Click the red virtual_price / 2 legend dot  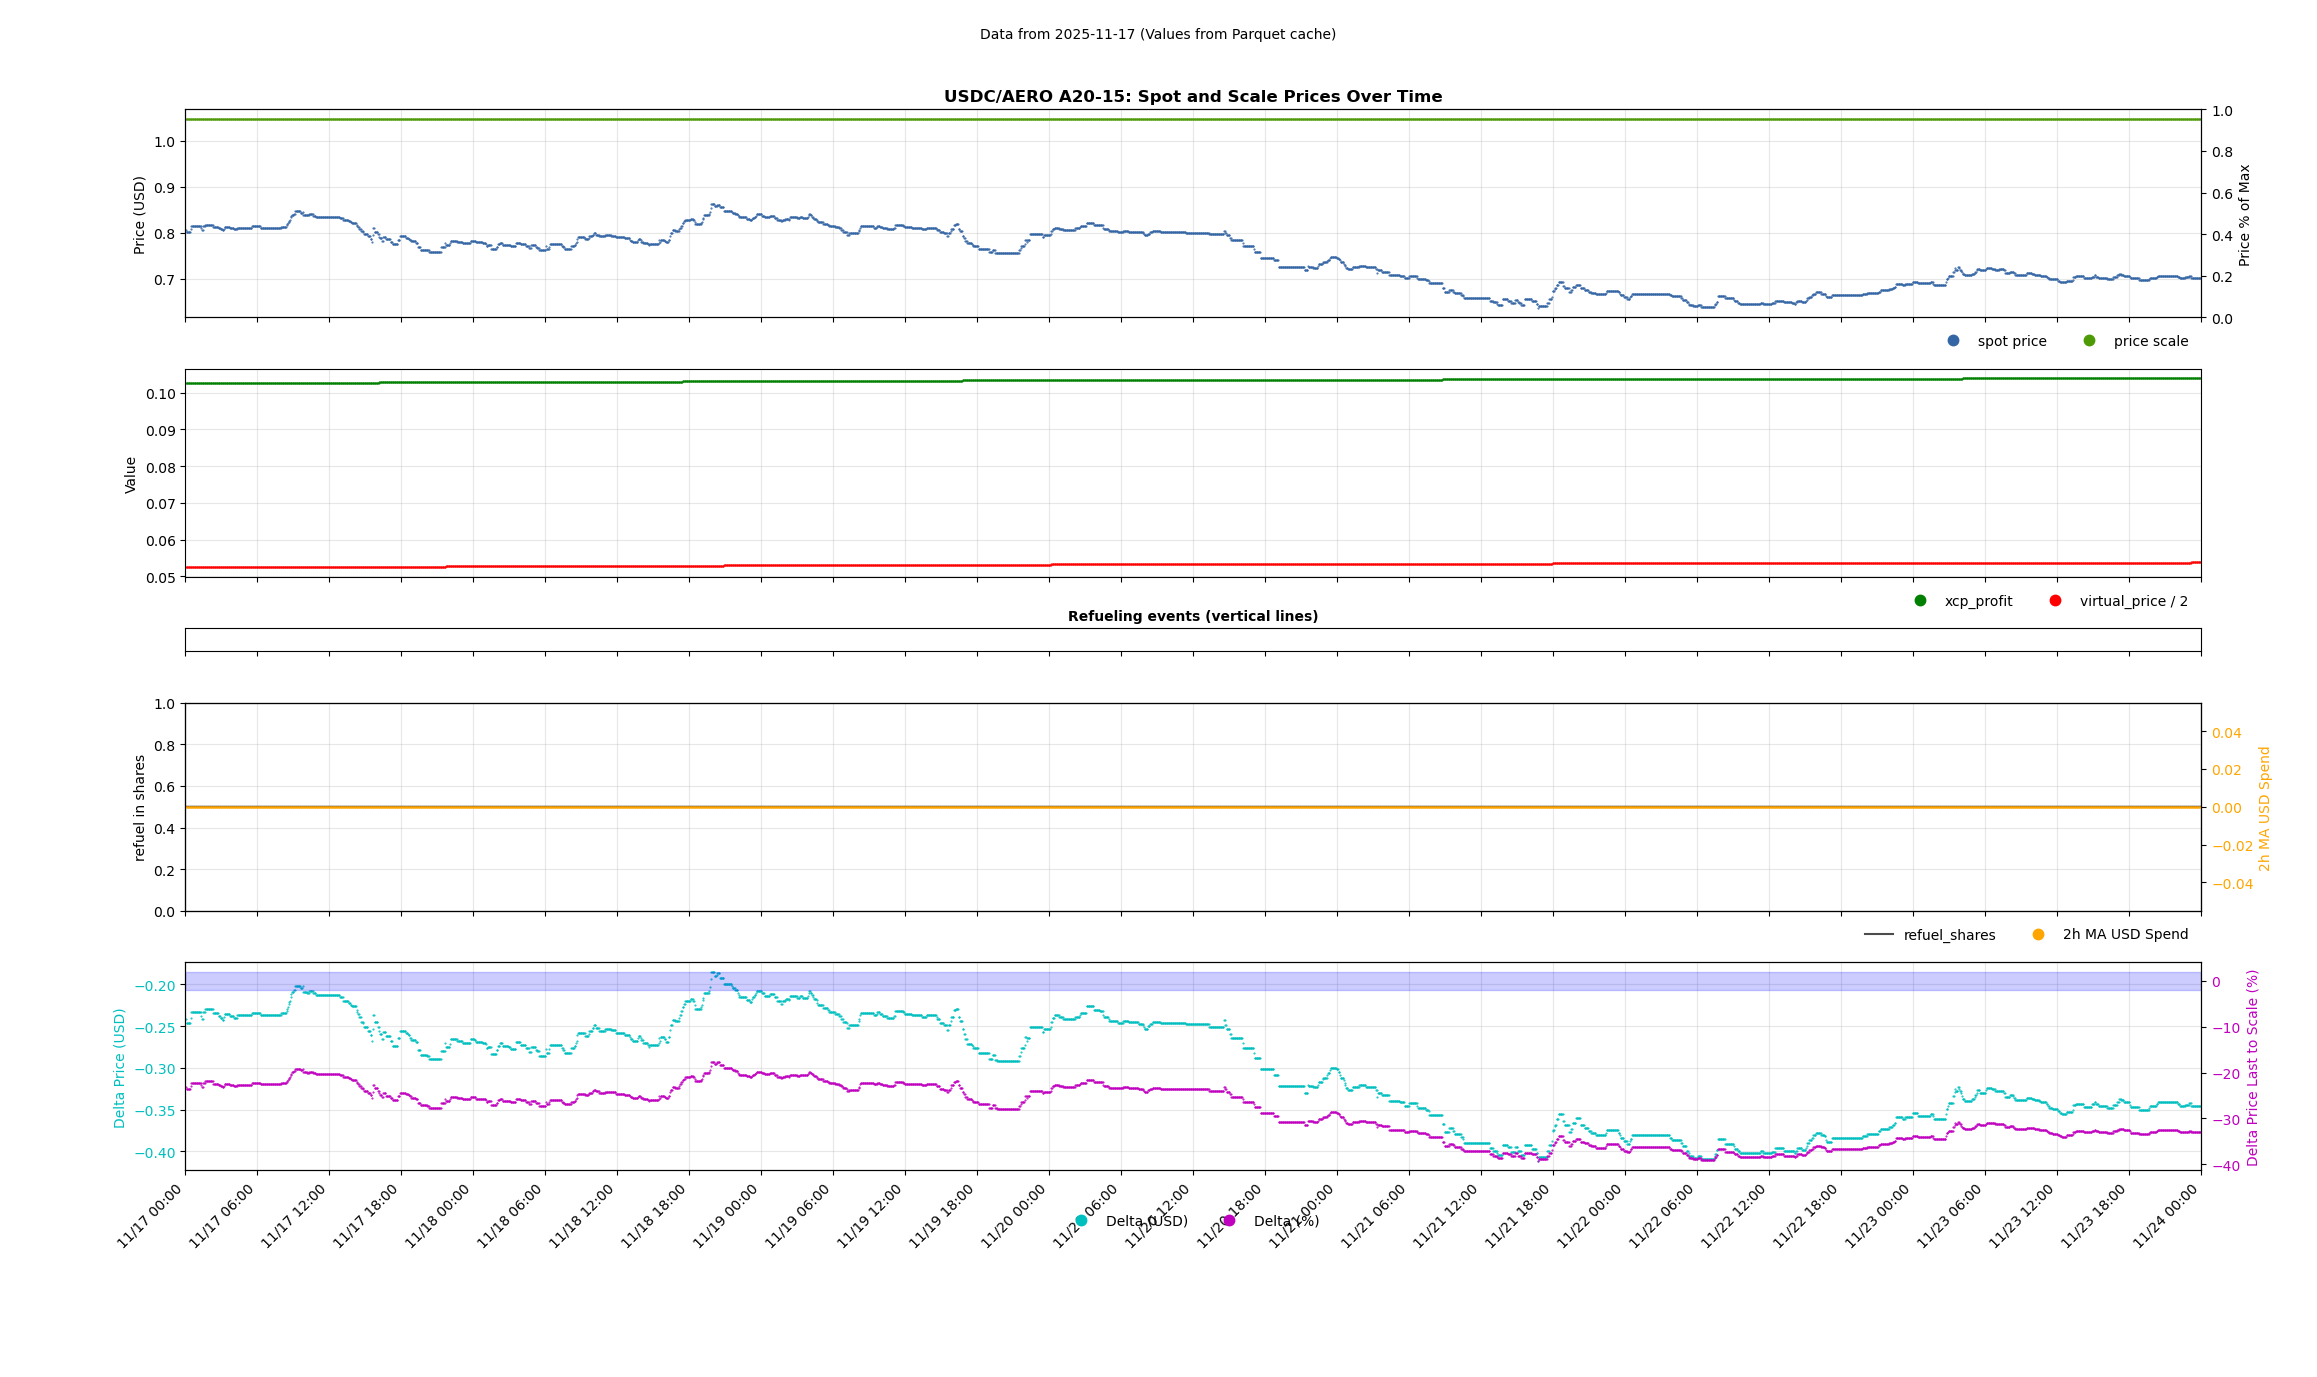click(x=2055, y=601)
